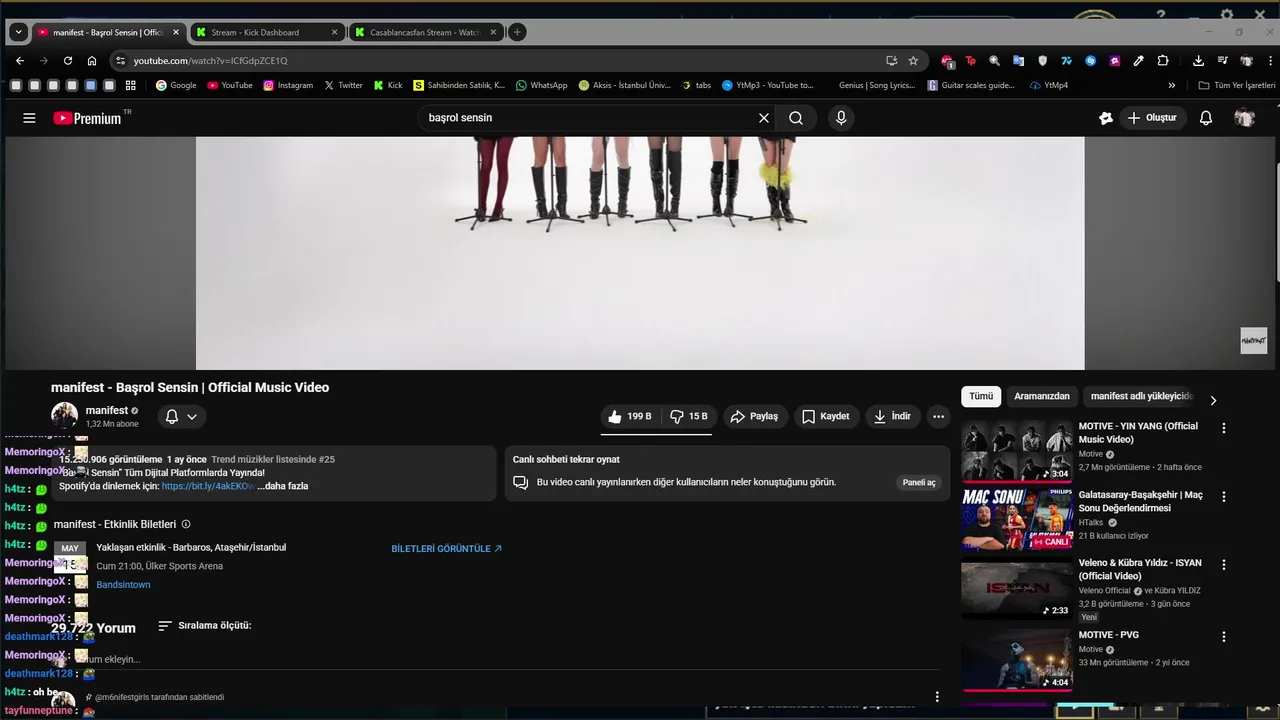Like the video (199 B)
This screenshot has width=1280, height=720.
pyautogui.click(x=629, y=417)
